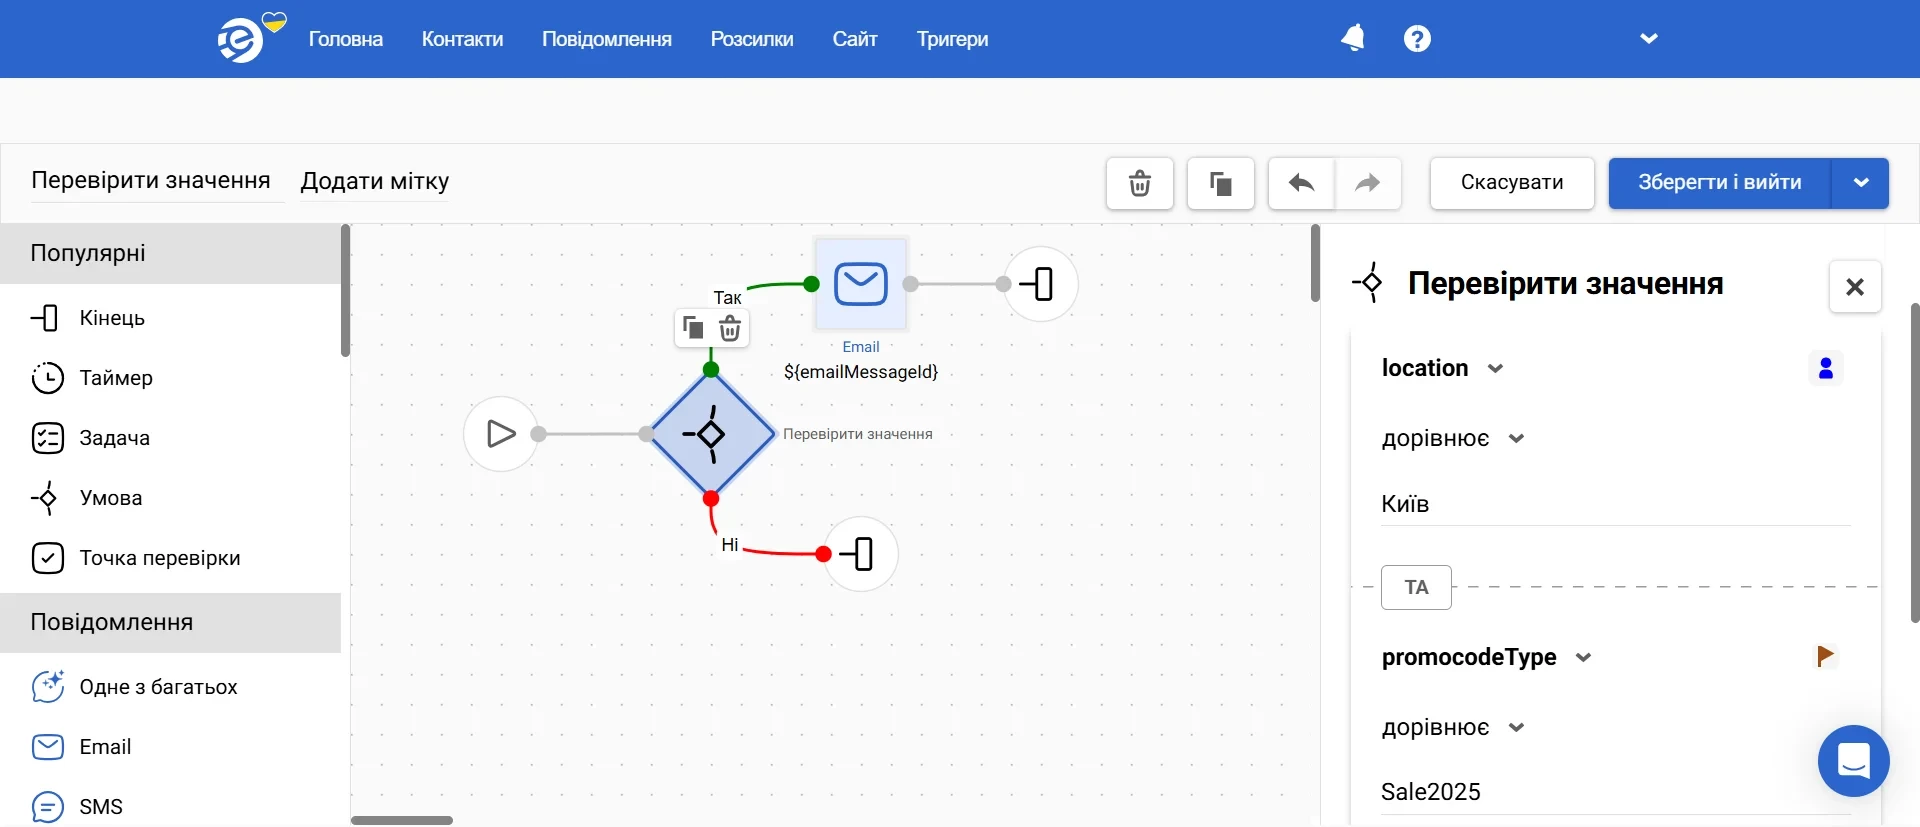Click the contact field person icon next to location

[1826, 369]
